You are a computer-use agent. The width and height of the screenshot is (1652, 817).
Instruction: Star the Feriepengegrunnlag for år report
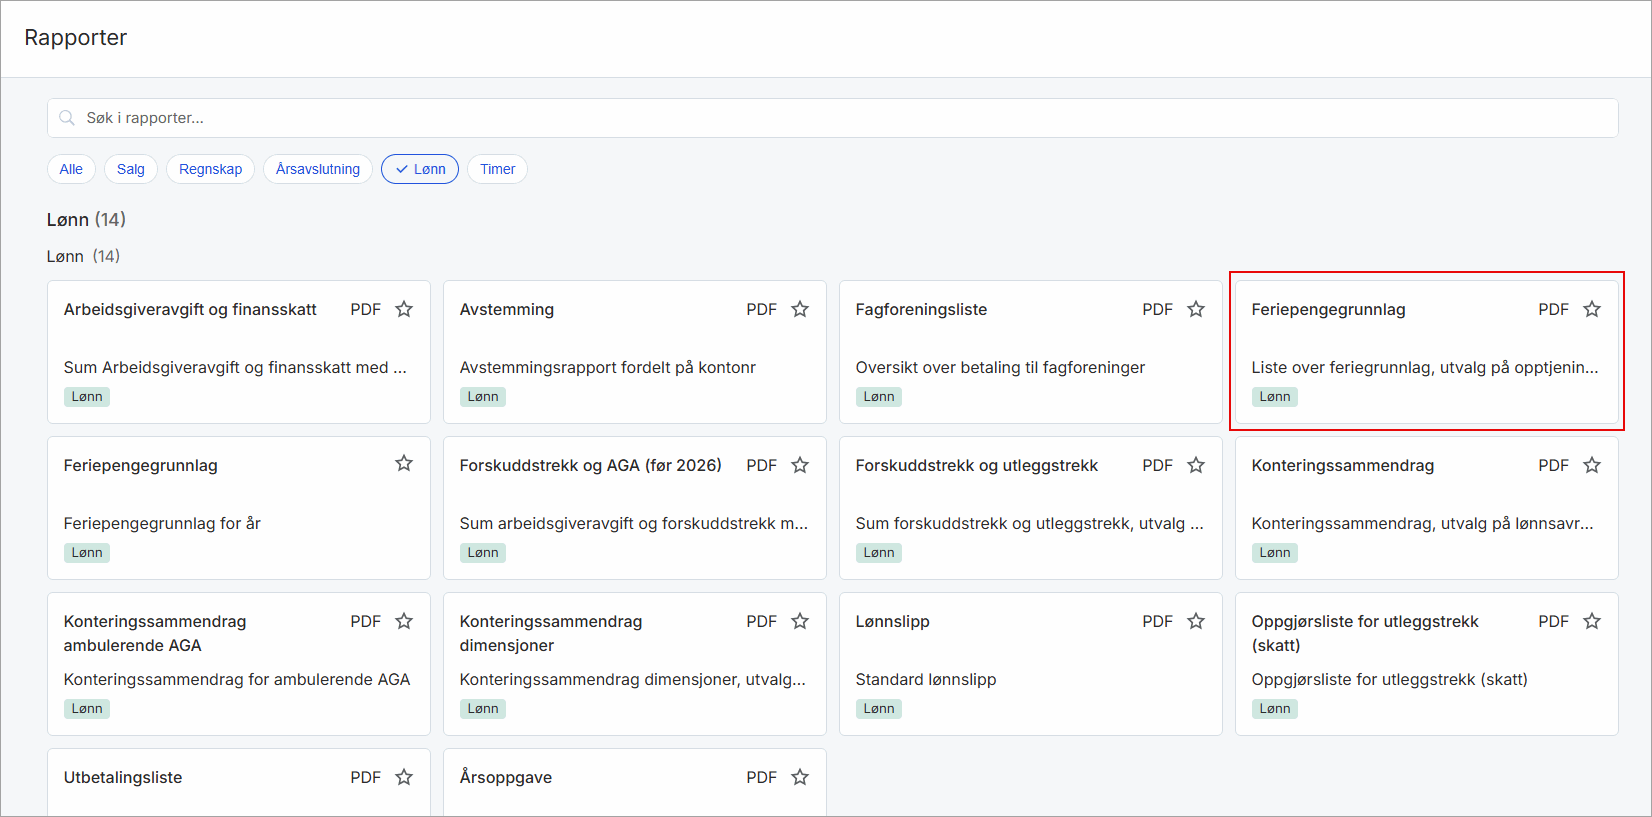coord(404,463)
